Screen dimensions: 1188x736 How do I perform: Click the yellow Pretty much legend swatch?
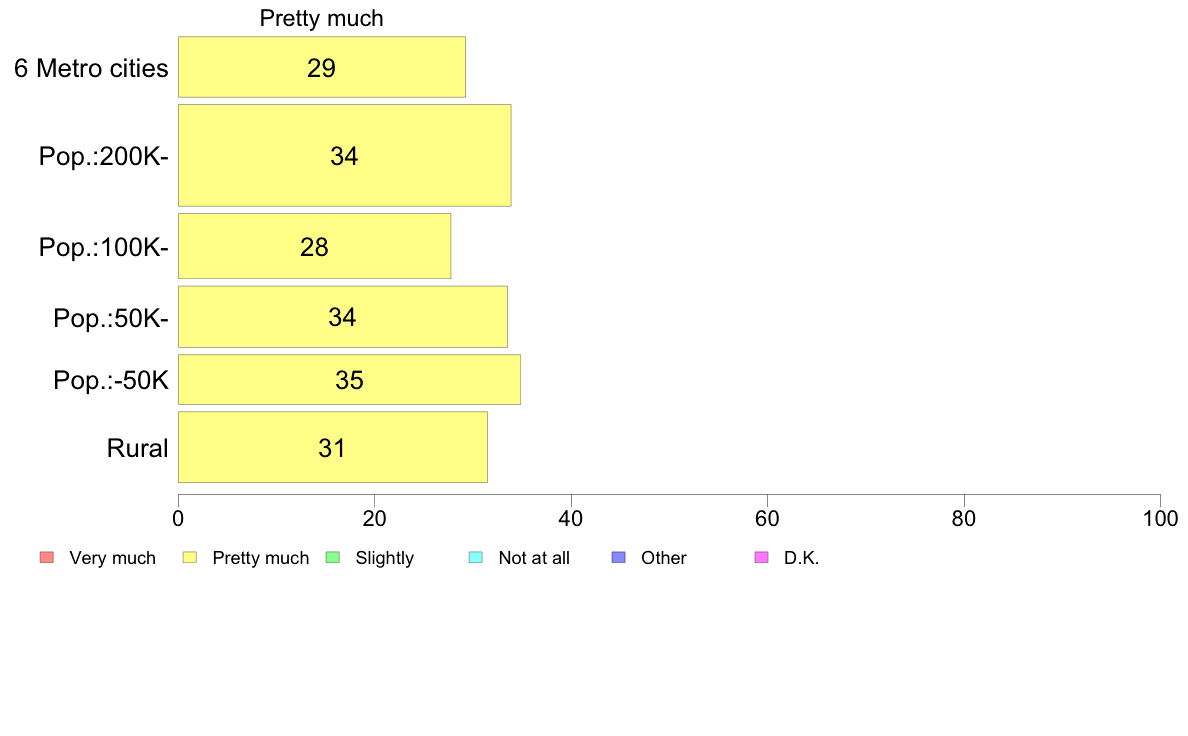coord(190,557)
